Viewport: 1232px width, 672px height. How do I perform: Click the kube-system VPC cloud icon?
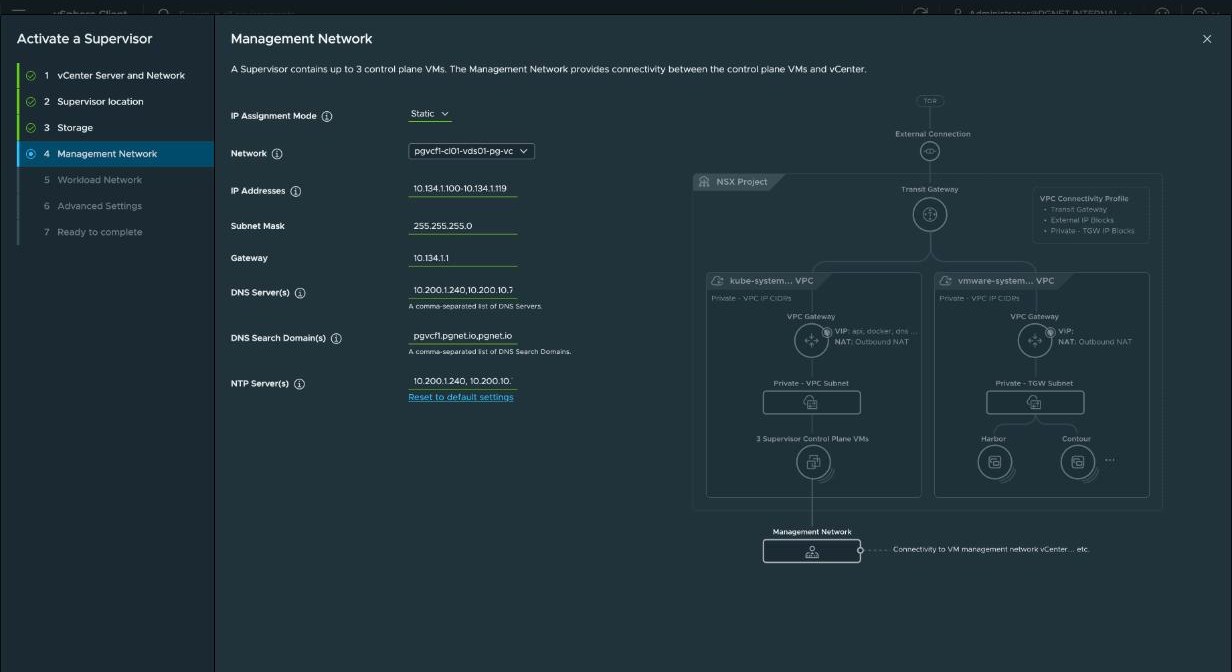pos(718,281)
